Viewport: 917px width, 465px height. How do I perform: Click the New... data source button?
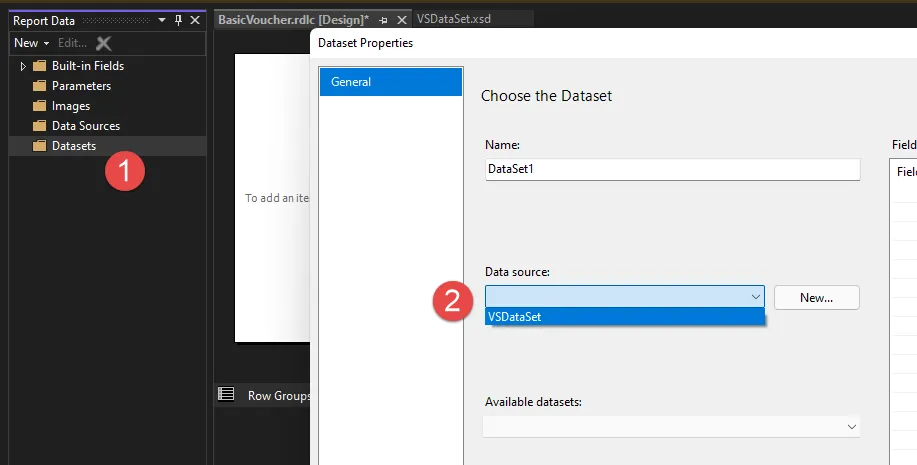pos(816,297)
